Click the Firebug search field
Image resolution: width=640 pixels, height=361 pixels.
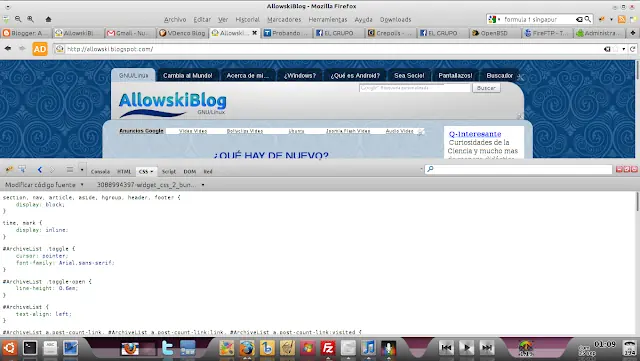coord(518,169)
